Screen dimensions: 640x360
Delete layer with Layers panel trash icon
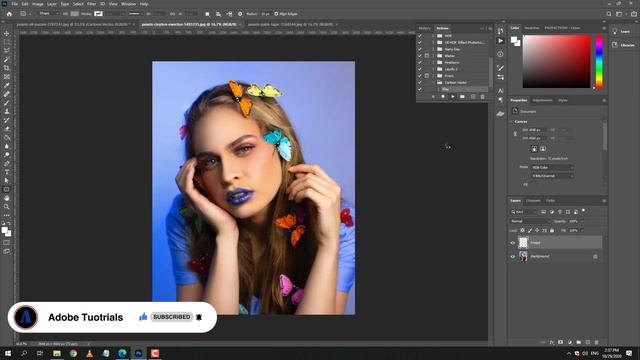pyautogui.click(x=596, y=342)
